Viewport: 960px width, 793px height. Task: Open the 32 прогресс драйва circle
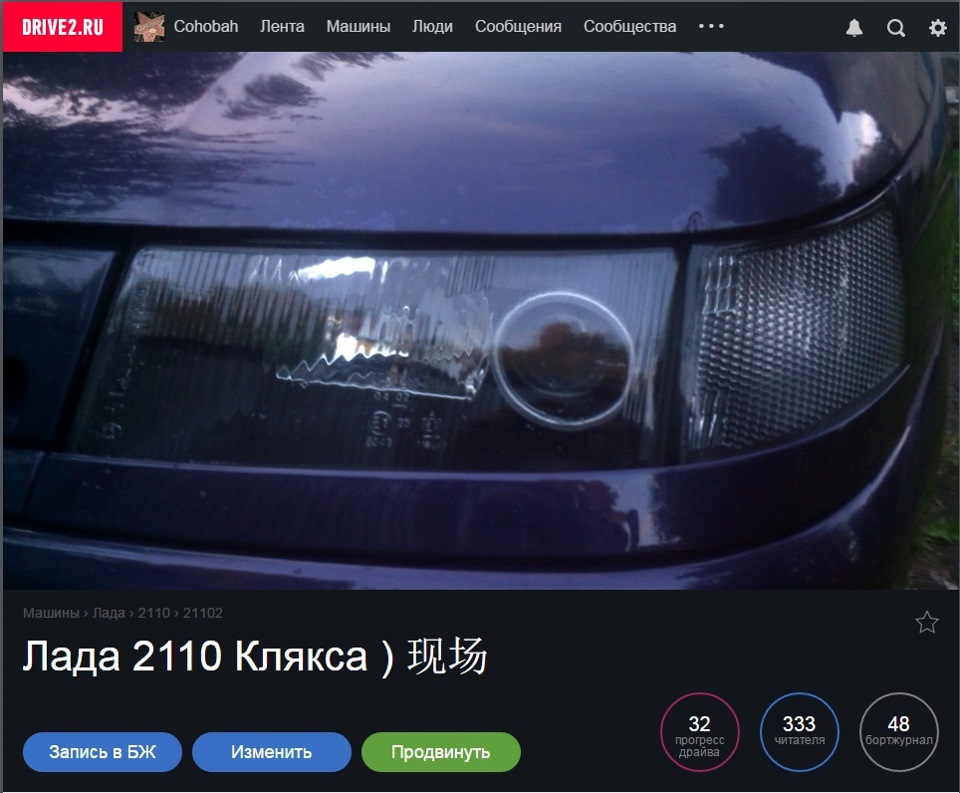pyautogui.click(x=699, y=732)
